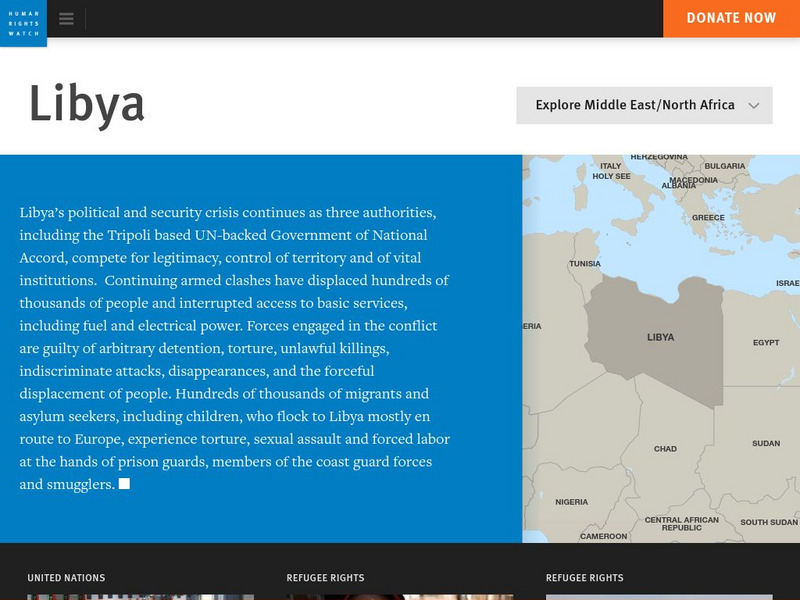
Task: Open the hamburger navigation menu
Action: coord(66,17)
